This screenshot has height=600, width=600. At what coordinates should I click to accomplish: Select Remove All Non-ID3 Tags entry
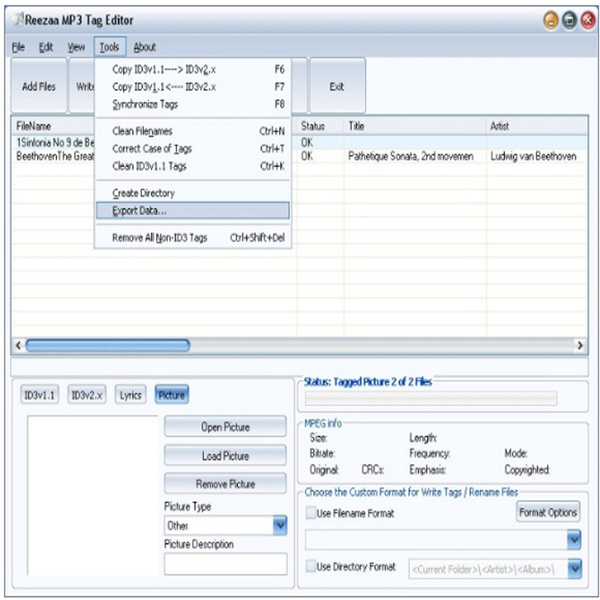pos(193,238)
